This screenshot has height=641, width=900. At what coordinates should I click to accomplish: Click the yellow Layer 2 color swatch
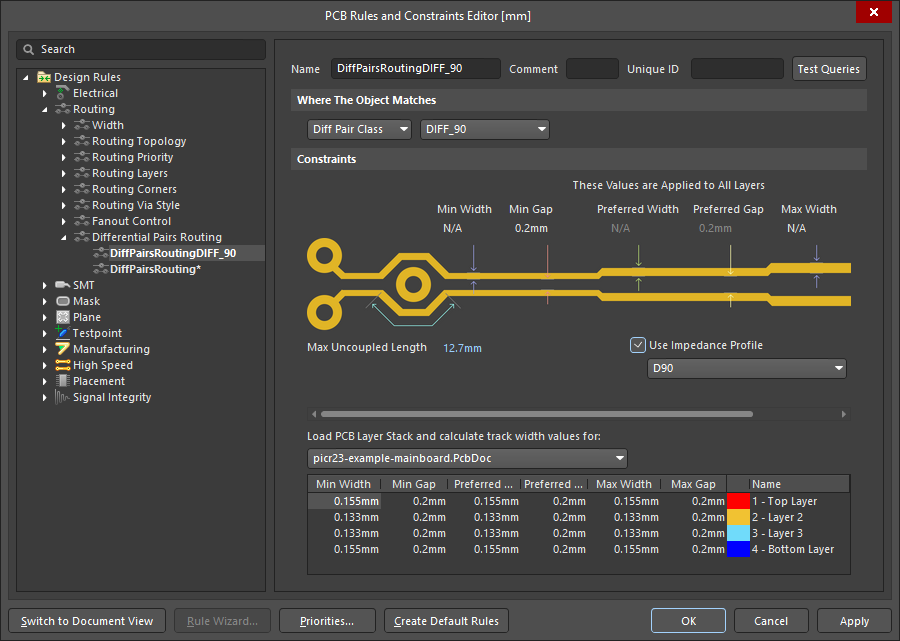(x=738, y=517)
